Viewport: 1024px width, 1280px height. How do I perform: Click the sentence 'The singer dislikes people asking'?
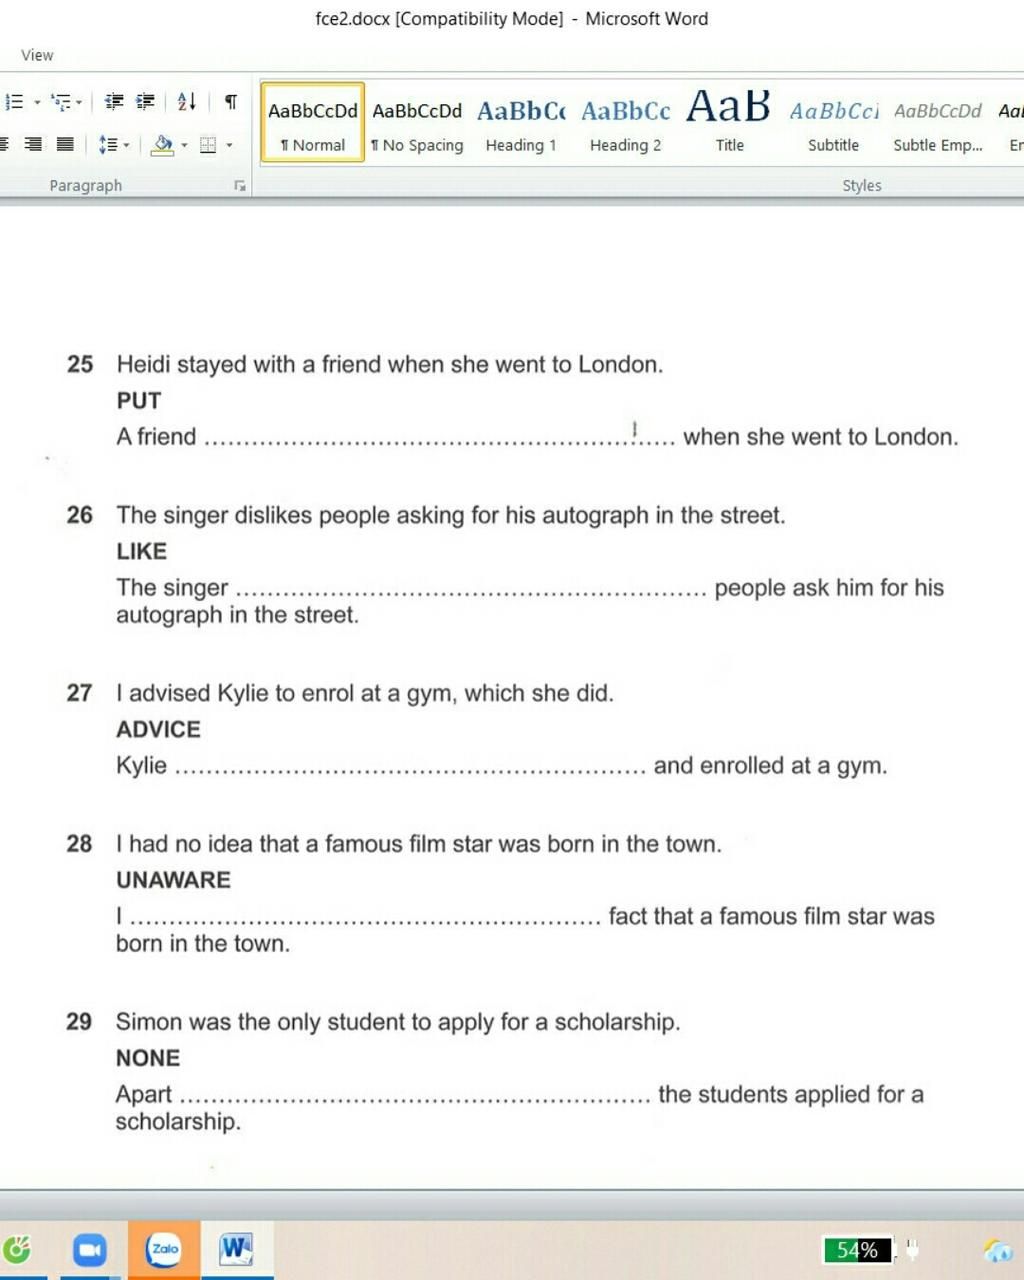(451, 516)
